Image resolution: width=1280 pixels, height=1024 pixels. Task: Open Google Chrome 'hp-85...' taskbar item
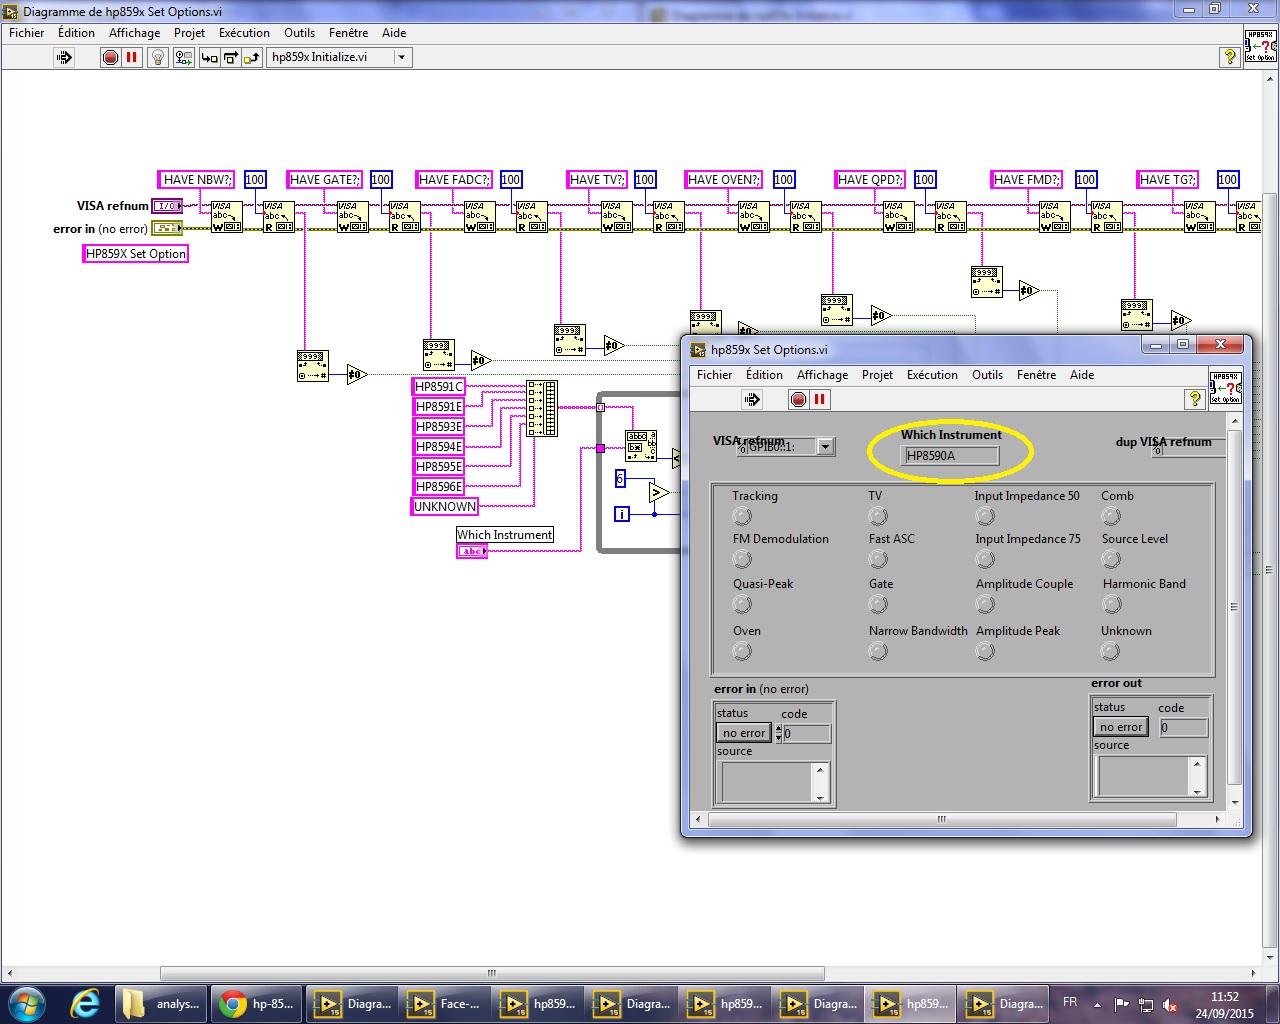(258, 1003)
